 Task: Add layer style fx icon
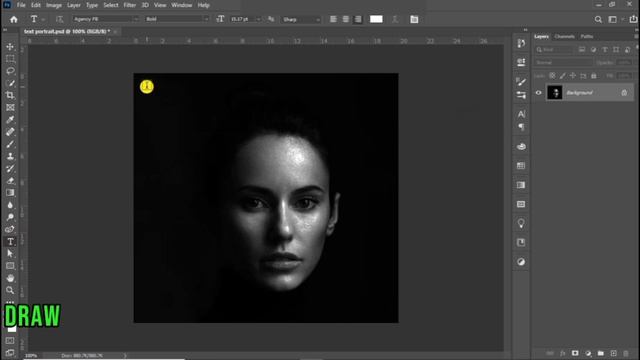(x=562, y=353)
